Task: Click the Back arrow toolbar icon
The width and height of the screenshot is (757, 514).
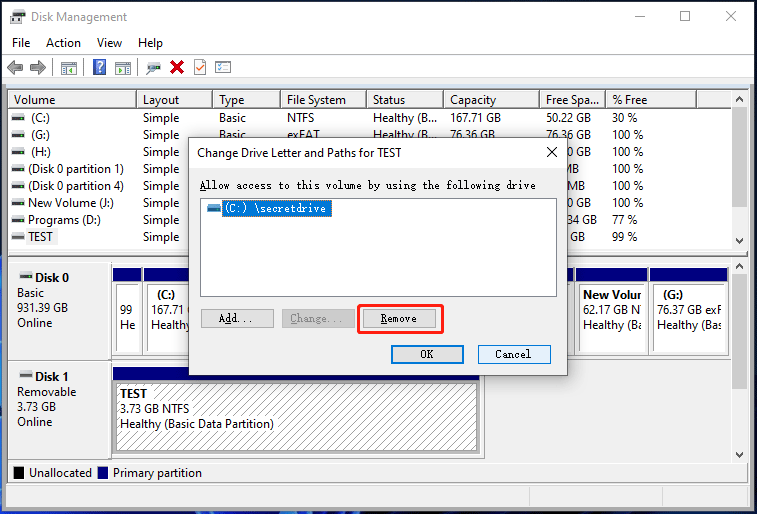Action: tap(15, 68)
